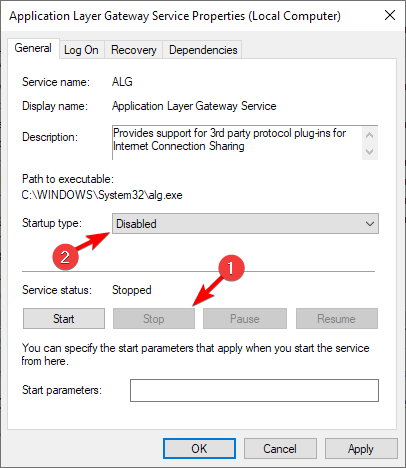Image resolution: width=406 pixels, height=468 pixels.
Task: Click the description scroll up arrow
Action: 369,135
